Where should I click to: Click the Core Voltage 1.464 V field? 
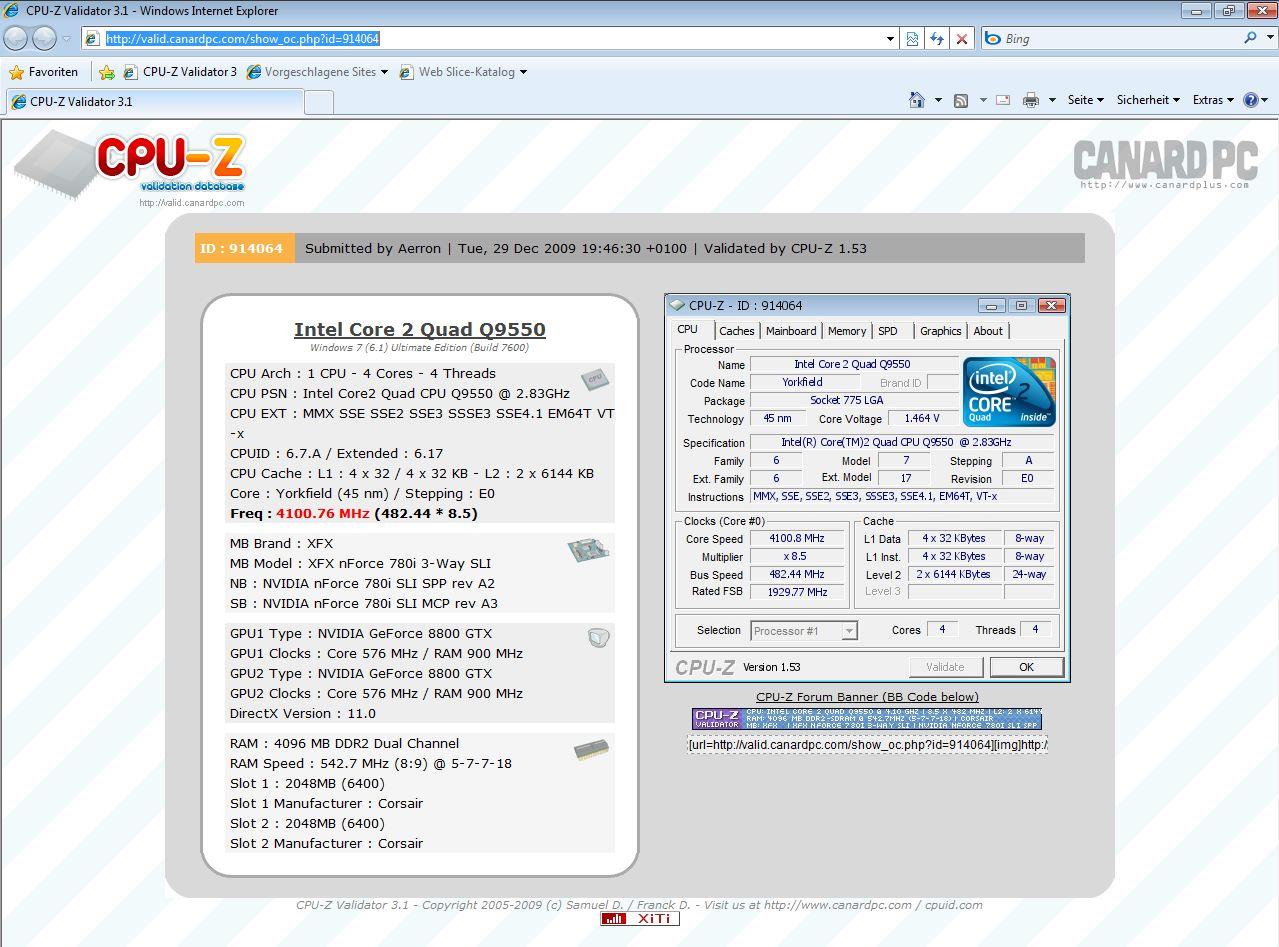click(921, 419)
